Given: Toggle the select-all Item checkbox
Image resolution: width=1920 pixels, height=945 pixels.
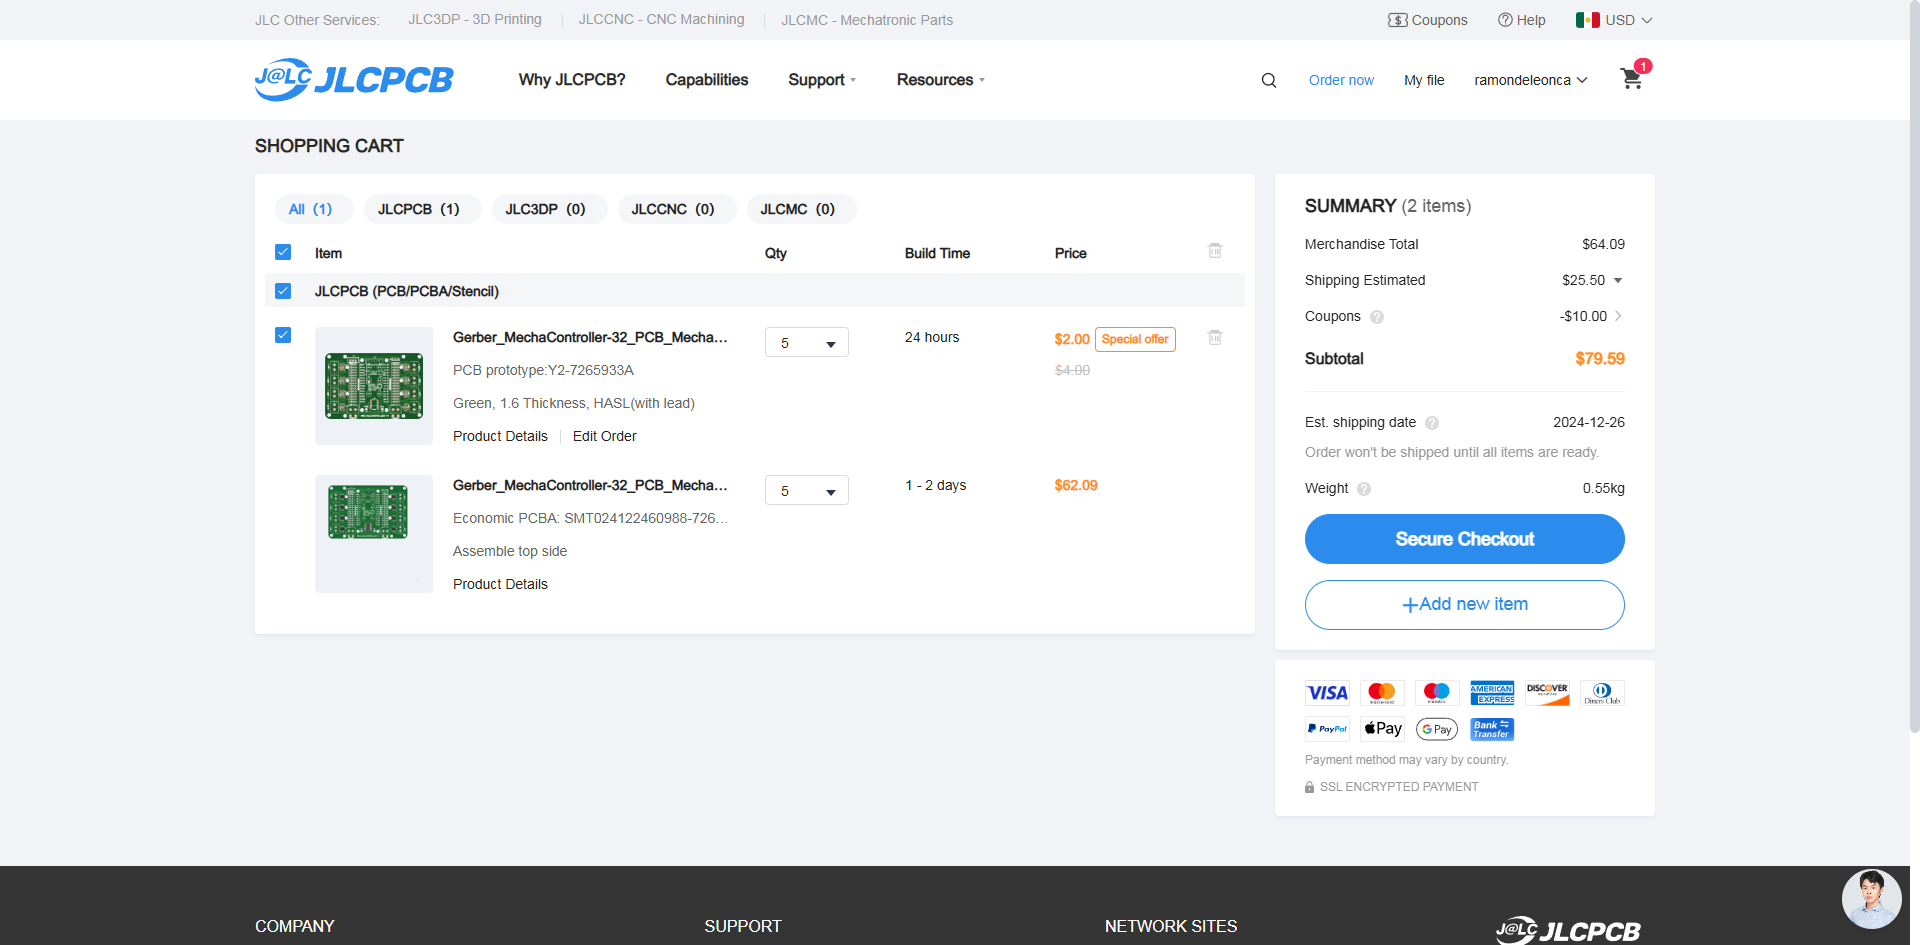Looking at the screenshot, I should [283, 252].
